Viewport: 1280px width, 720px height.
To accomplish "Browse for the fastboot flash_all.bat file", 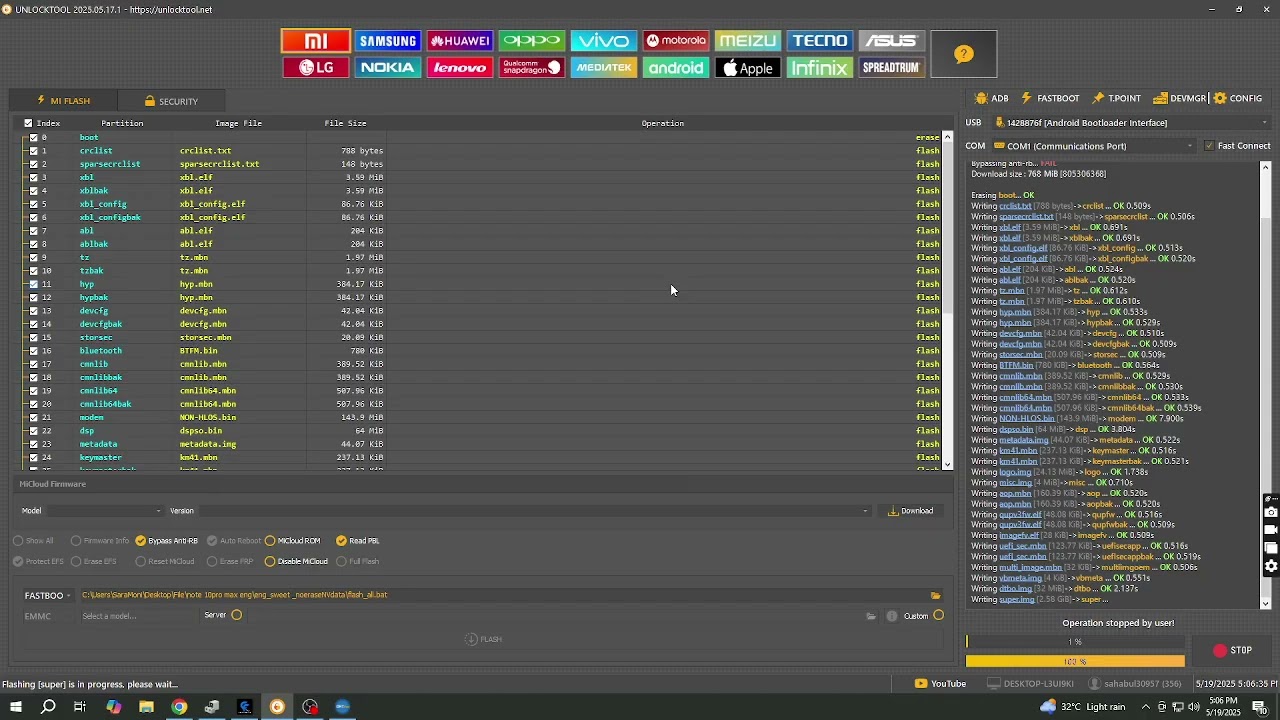I will pos(936,596).
